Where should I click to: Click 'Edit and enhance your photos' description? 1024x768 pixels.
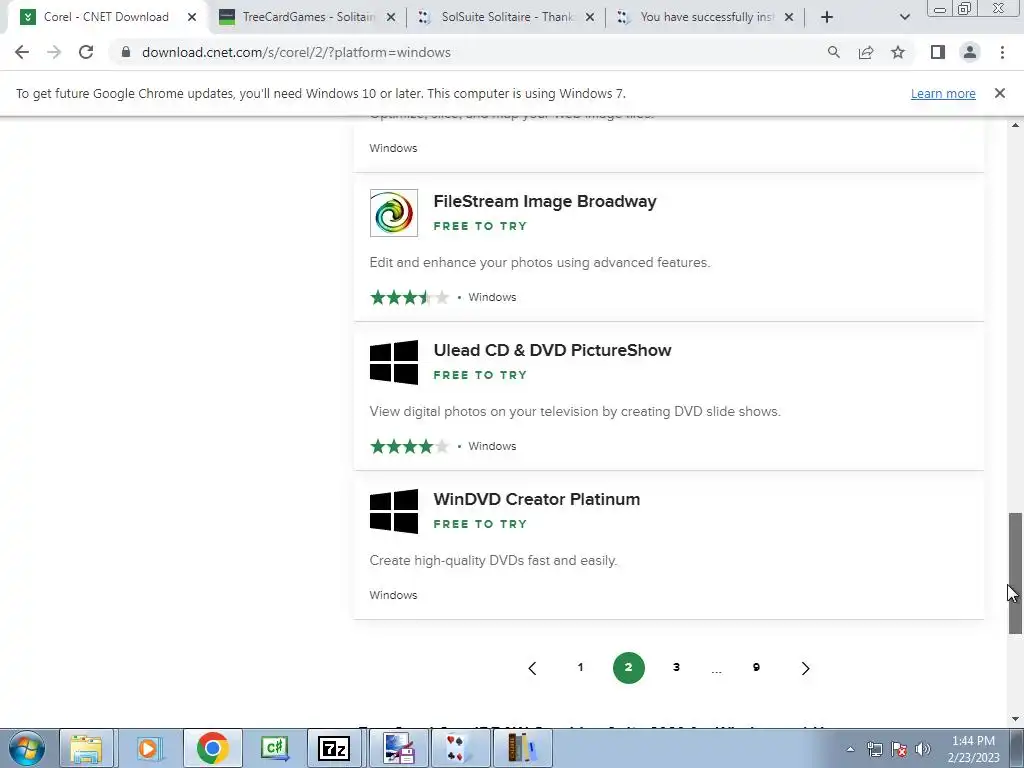pos(539,263)
